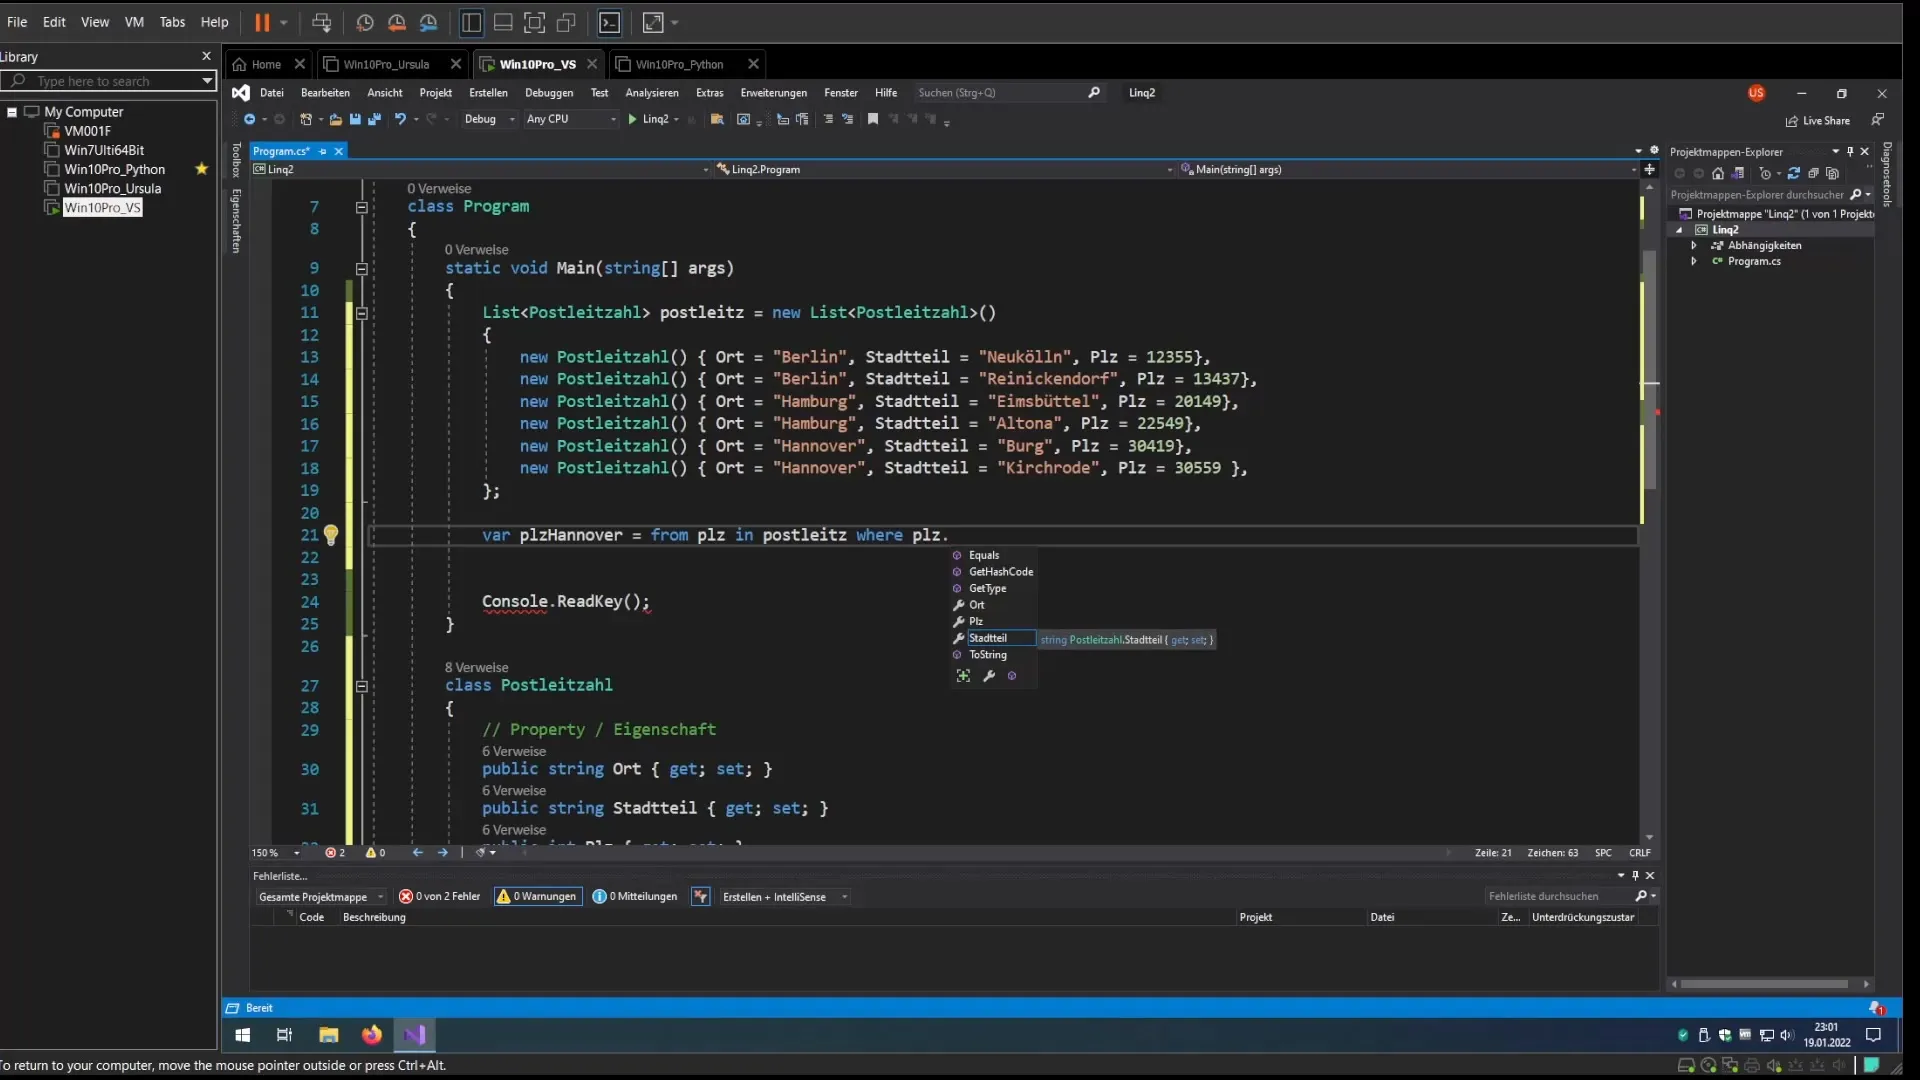The height and width of the screenshot is (1080, 1920).
Task: Click the solution/folder view switch icon
Action: point(1738,173)
